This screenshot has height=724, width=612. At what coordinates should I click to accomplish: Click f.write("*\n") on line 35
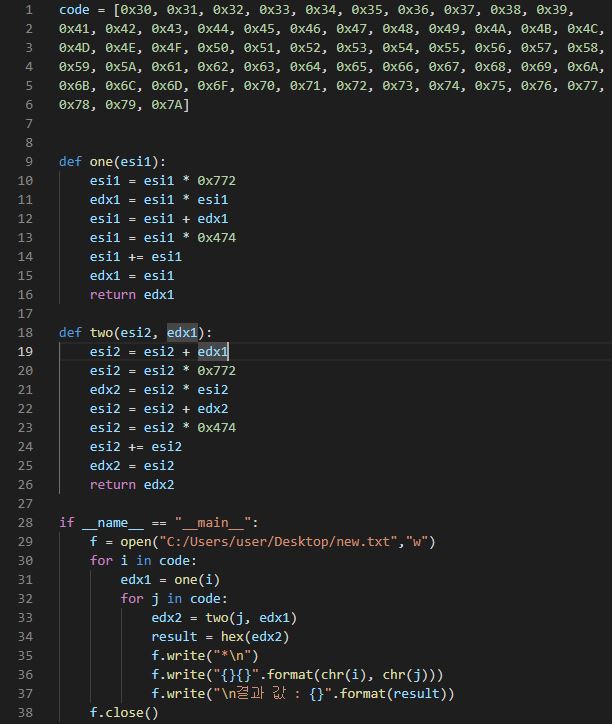[x=205, y=656]
